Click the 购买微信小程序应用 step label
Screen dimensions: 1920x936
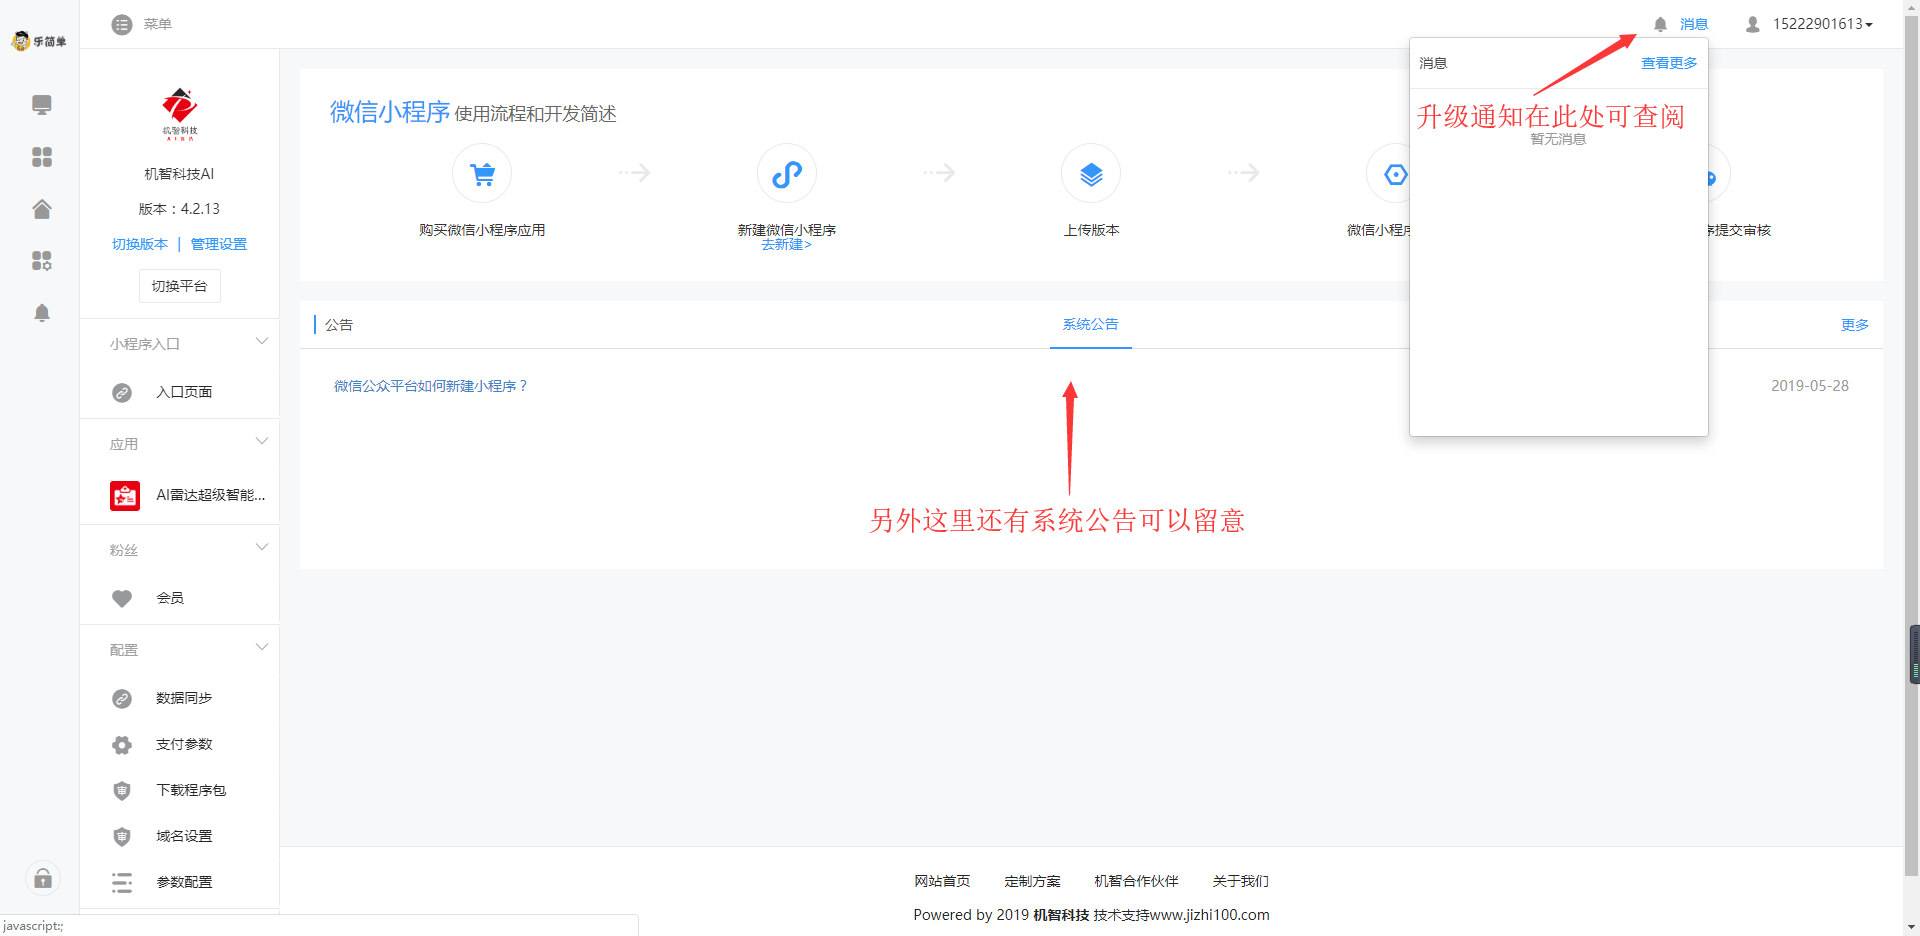click(482, 230)
